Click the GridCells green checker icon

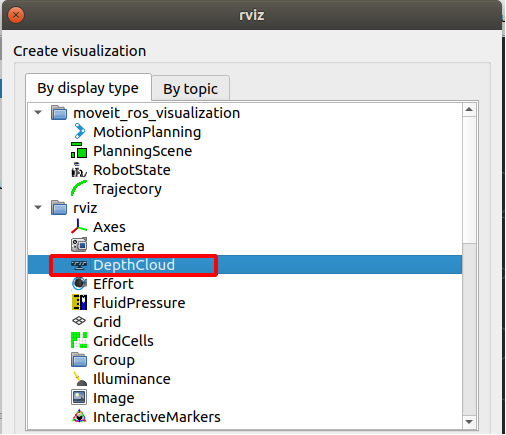point(79,341)
